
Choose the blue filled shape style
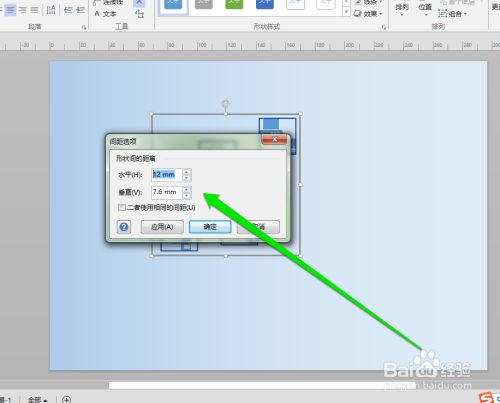(x=173, y=5)
